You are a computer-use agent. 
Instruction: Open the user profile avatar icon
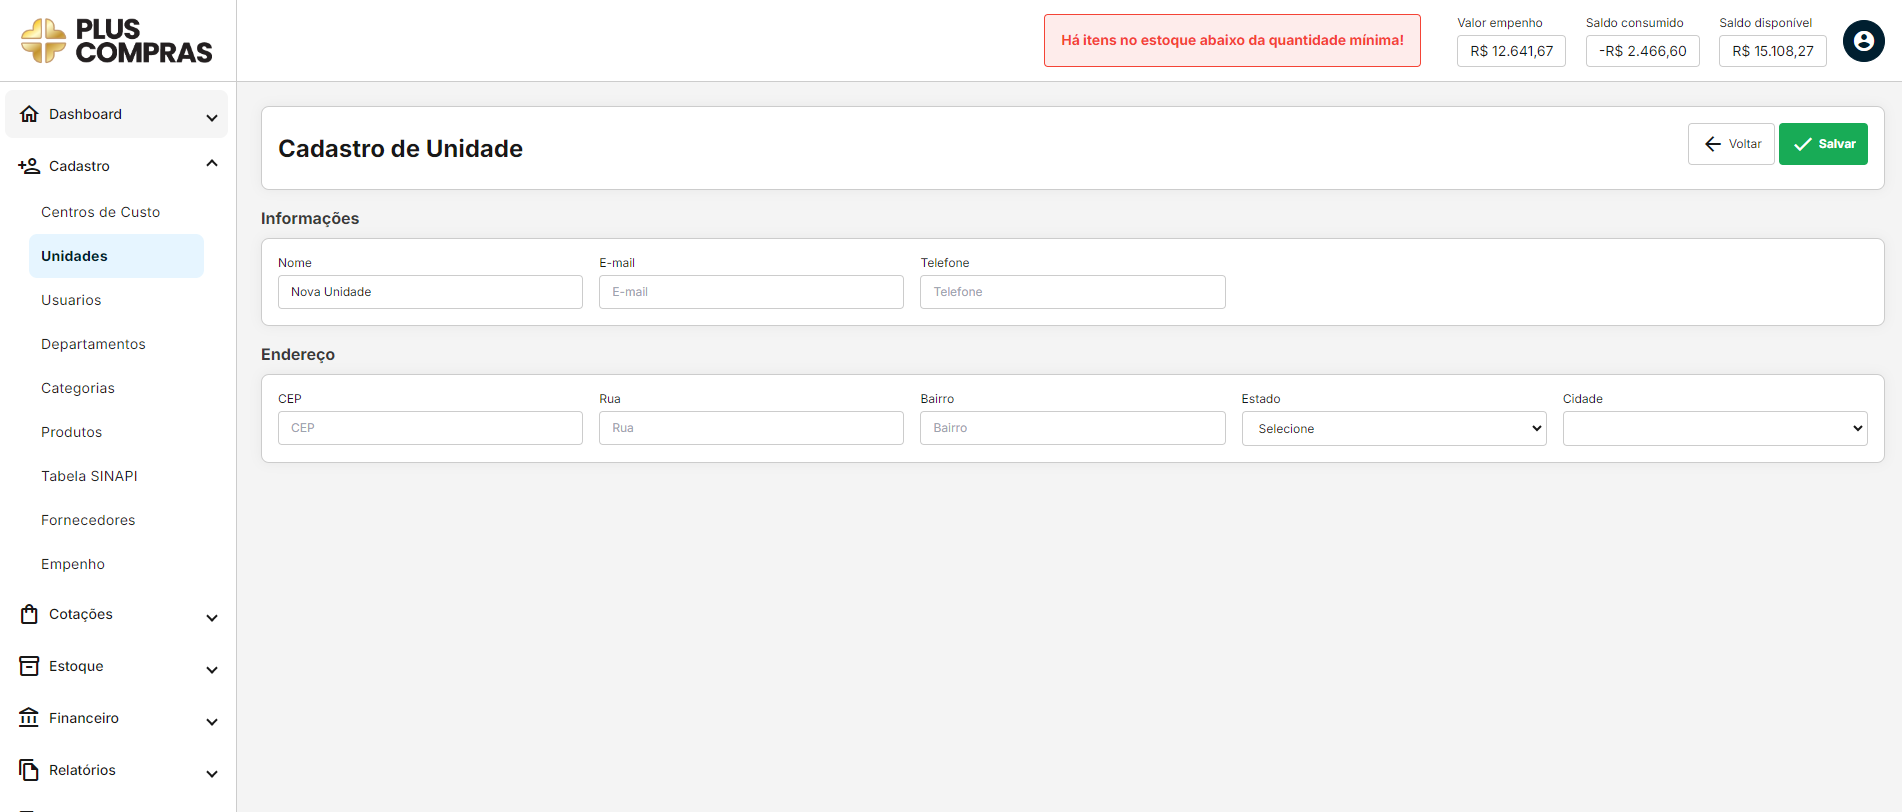pyautogui.click(x=1863, y=41)
